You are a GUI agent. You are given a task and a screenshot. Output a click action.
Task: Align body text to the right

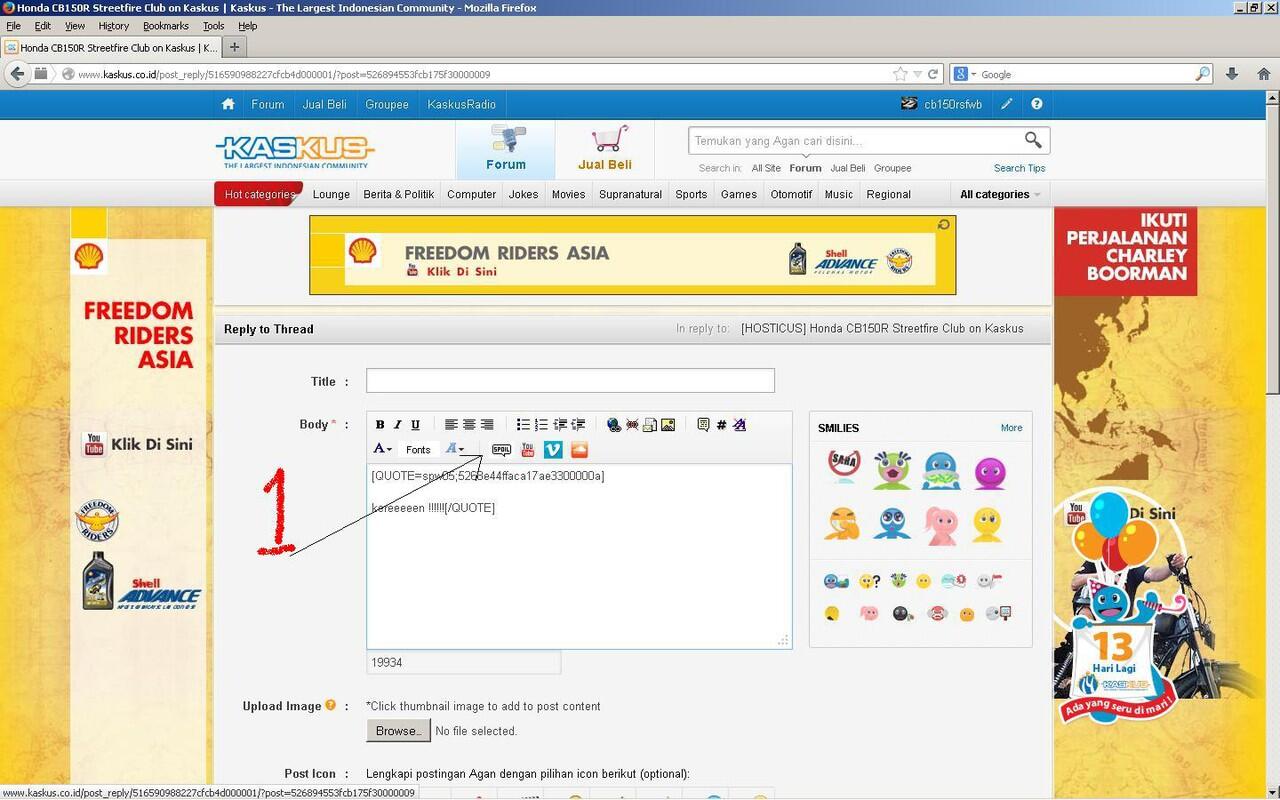[x=487, y=425]
